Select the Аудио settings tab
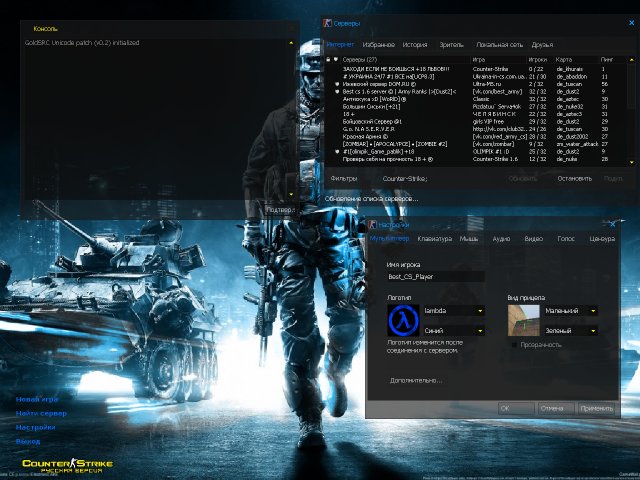This screenshot has height=480, width=640. click(501, 238)
